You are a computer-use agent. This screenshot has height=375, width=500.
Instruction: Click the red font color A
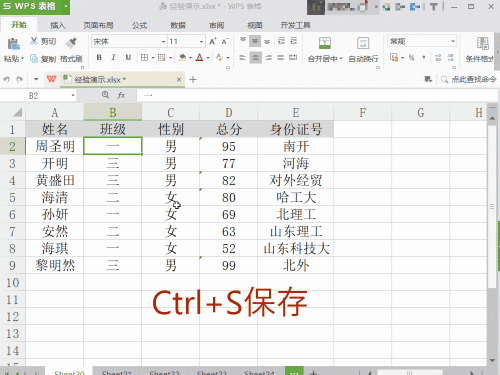pos(199,58)
